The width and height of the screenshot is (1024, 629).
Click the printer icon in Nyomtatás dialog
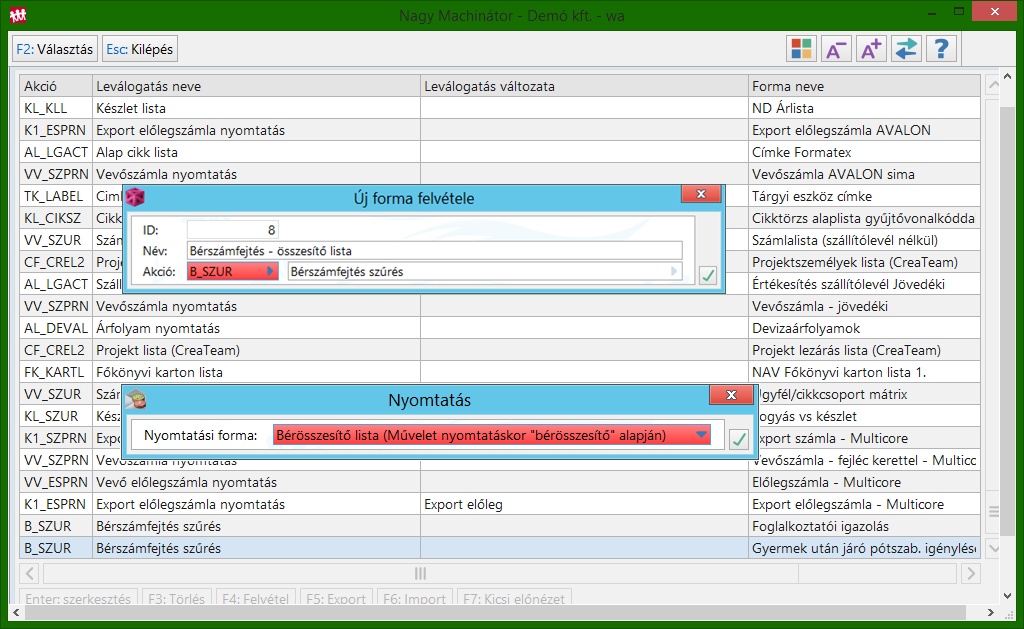(136, 398)
